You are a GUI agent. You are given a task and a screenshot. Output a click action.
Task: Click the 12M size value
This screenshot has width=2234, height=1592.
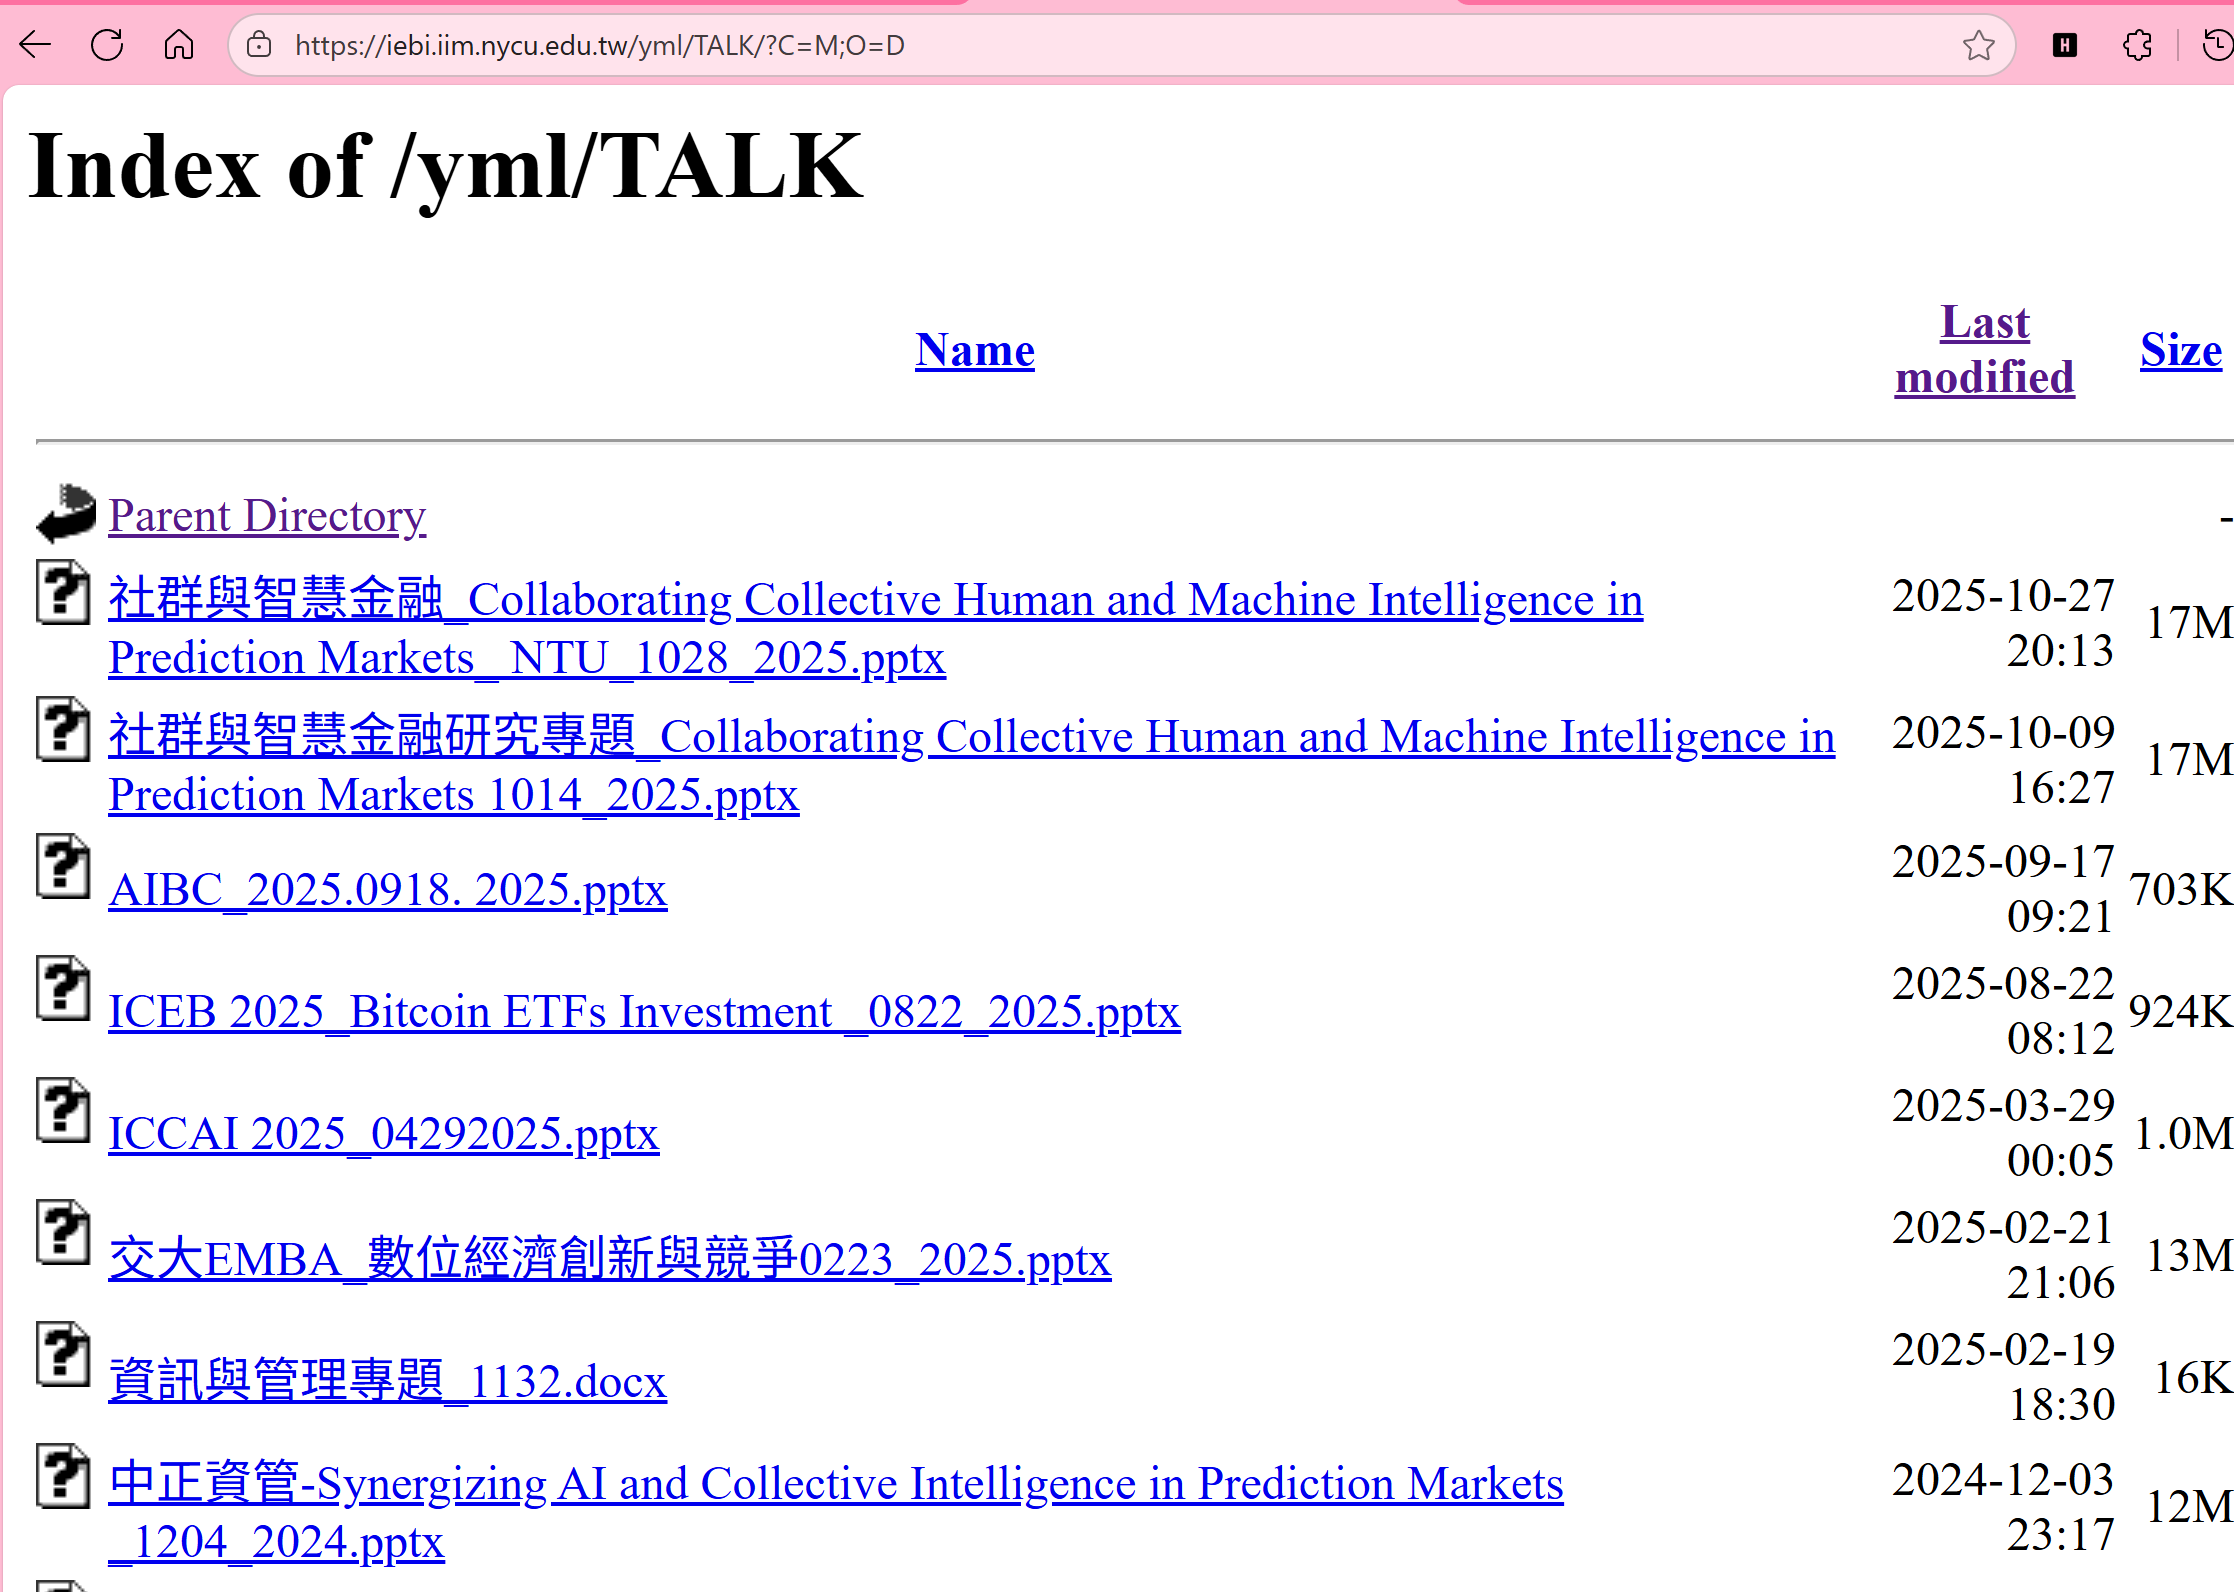pos(2190,1506)
